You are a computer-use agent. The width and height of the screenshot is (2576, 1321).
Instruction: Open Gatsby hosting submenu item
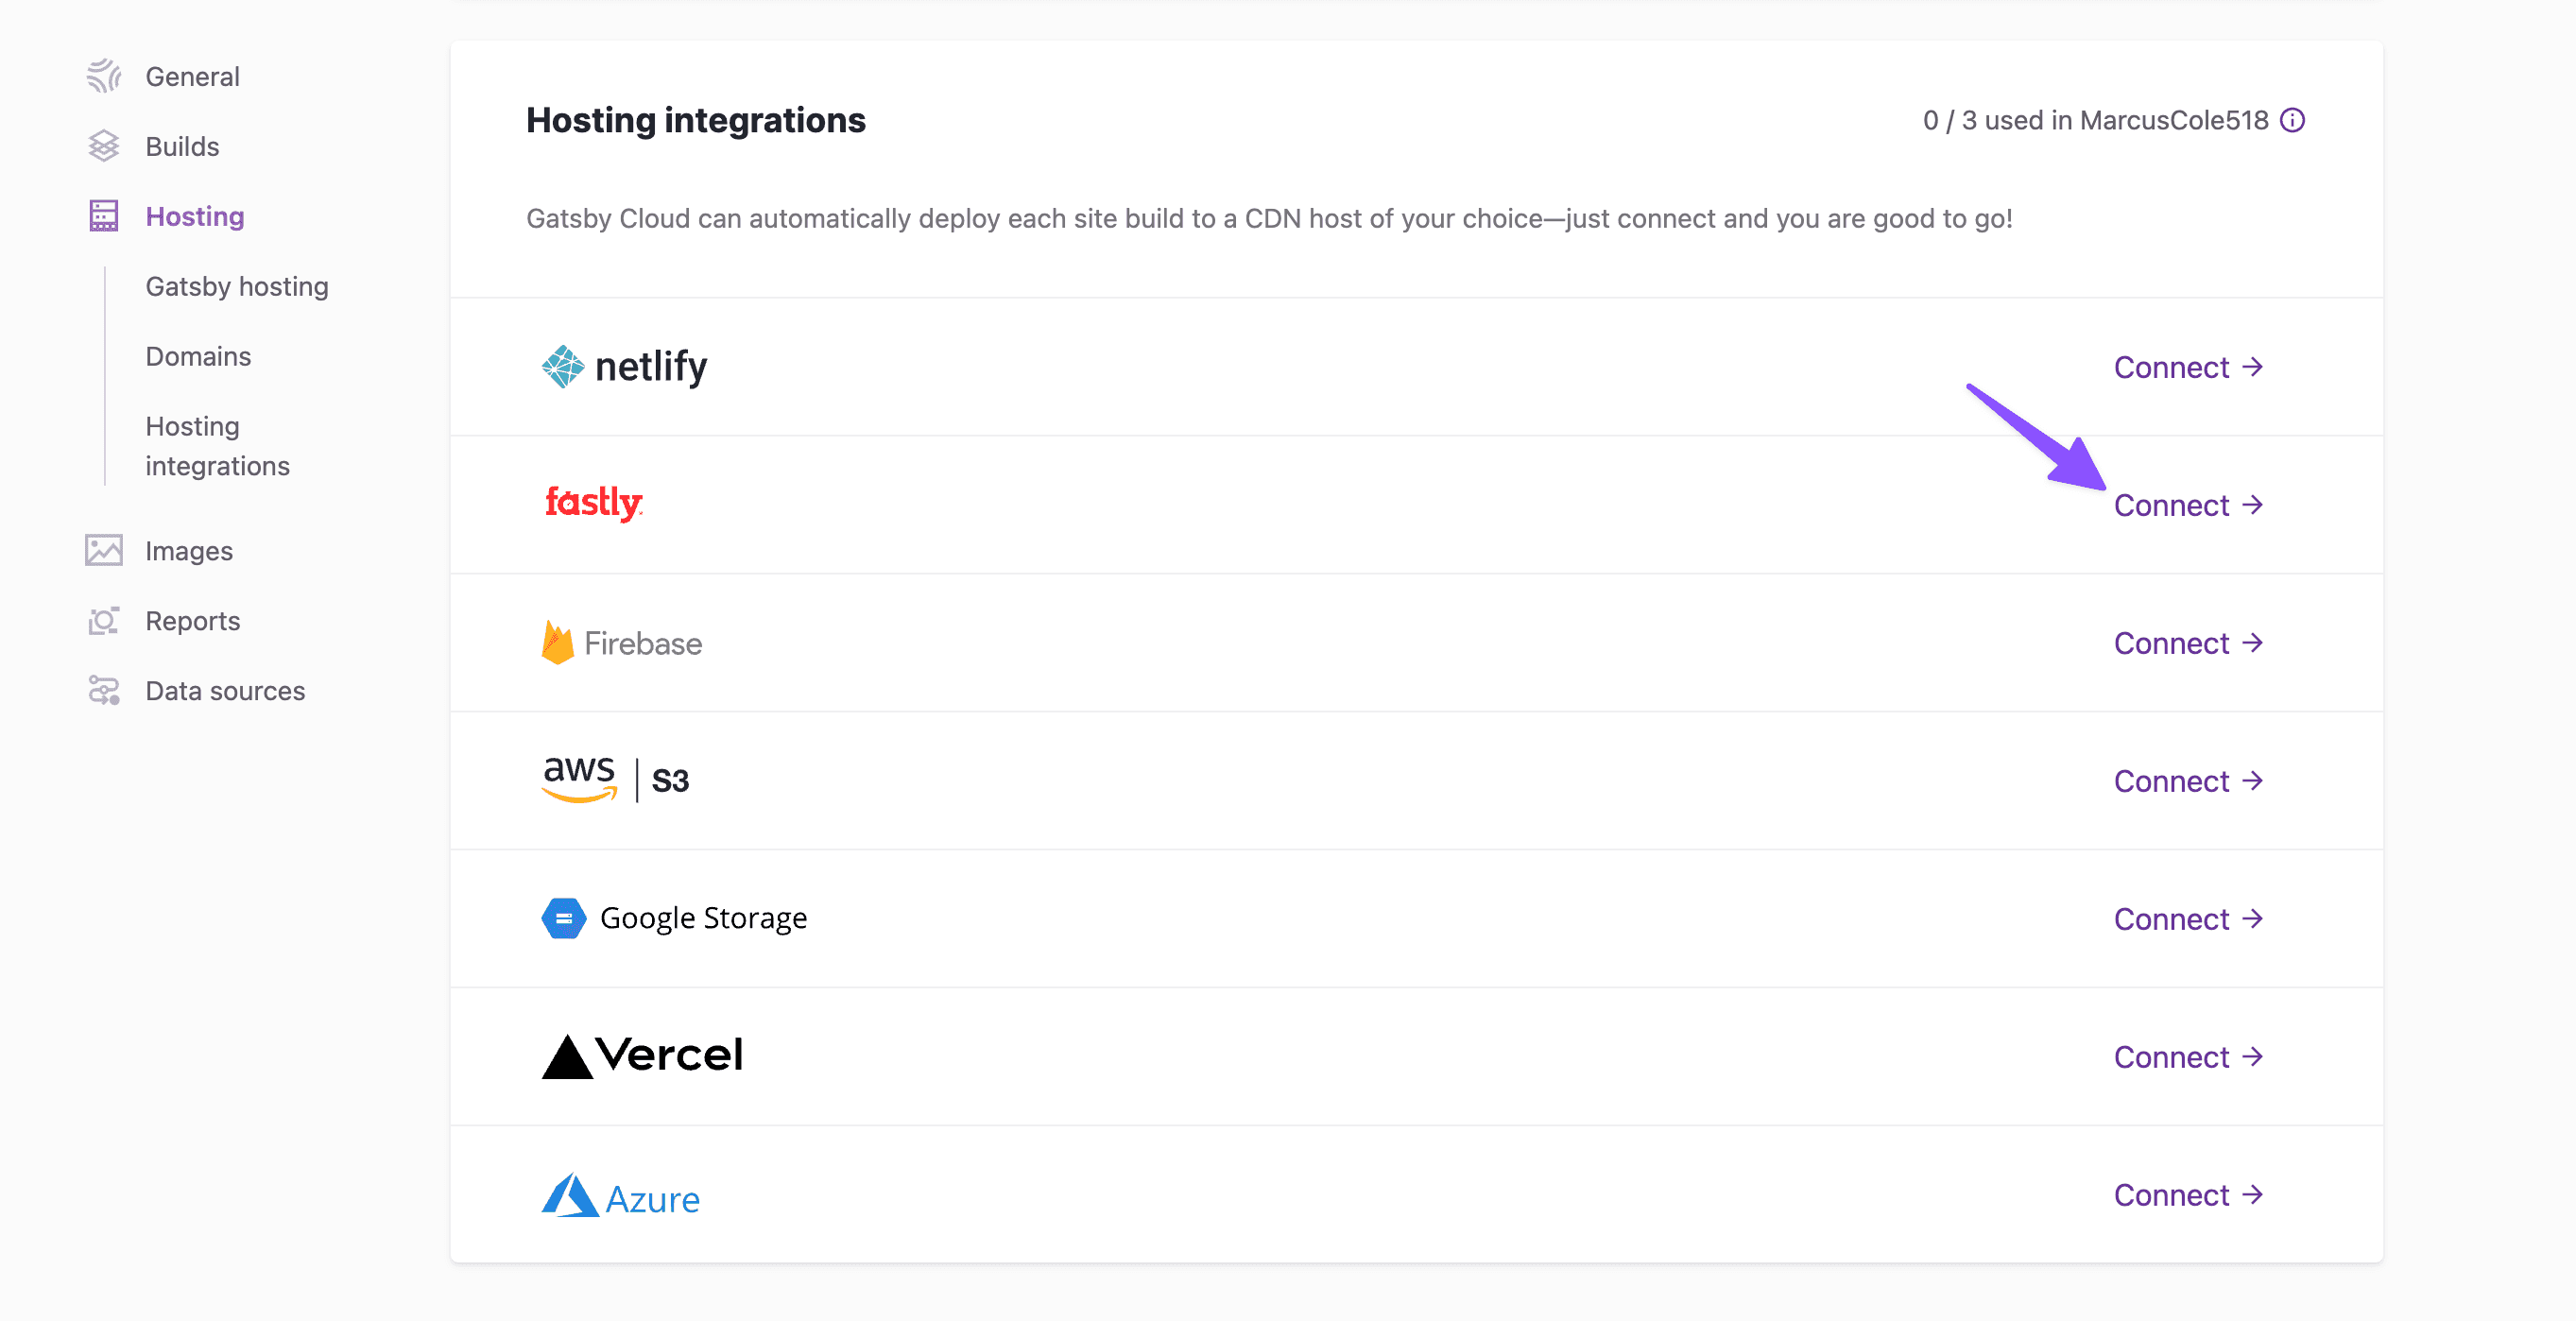point(237,286)
